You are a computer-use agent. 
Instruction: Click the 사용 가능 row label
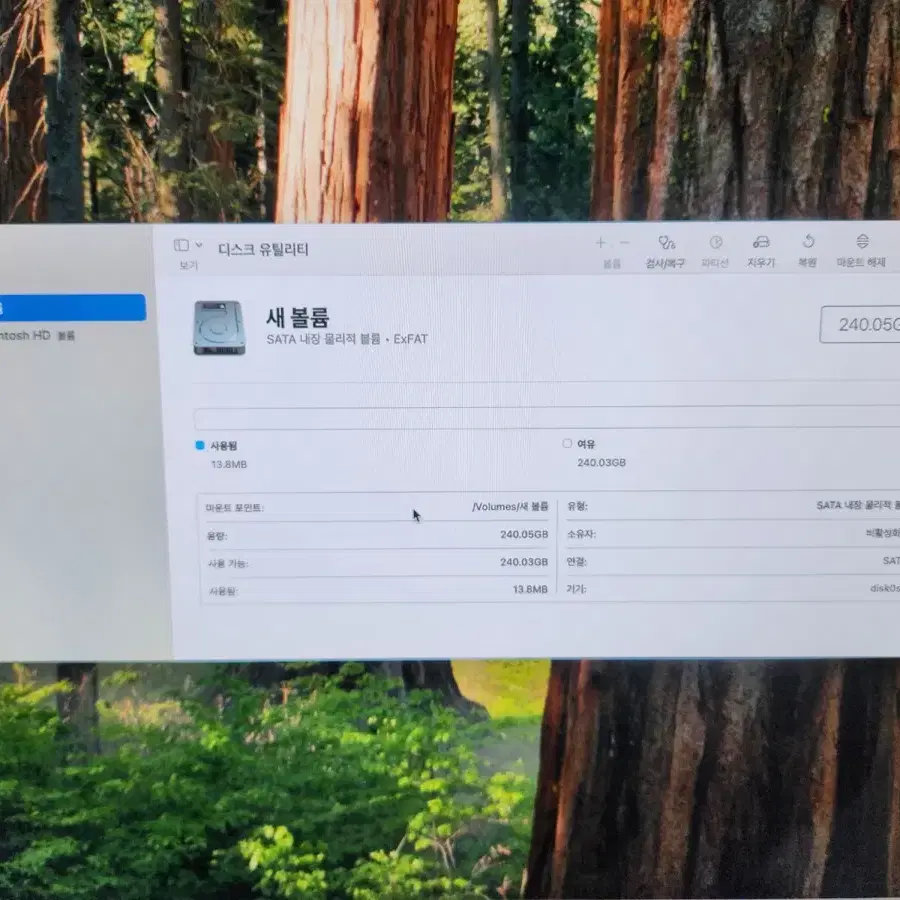tap(228, 564)
